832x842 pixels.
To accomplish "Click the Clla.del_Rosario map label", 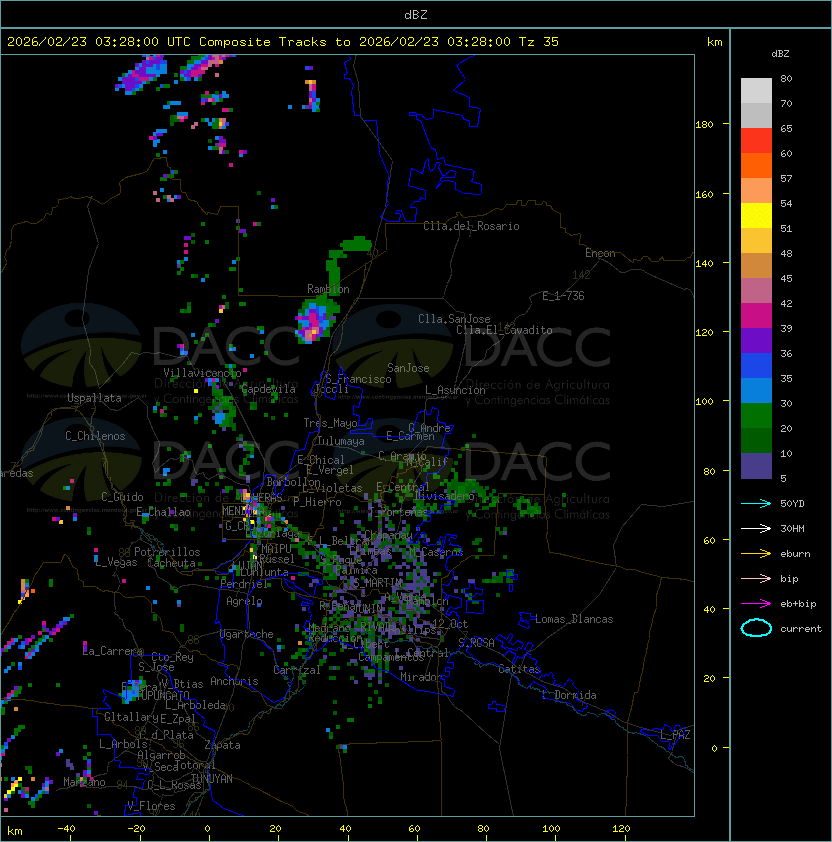I will point(471,226).
